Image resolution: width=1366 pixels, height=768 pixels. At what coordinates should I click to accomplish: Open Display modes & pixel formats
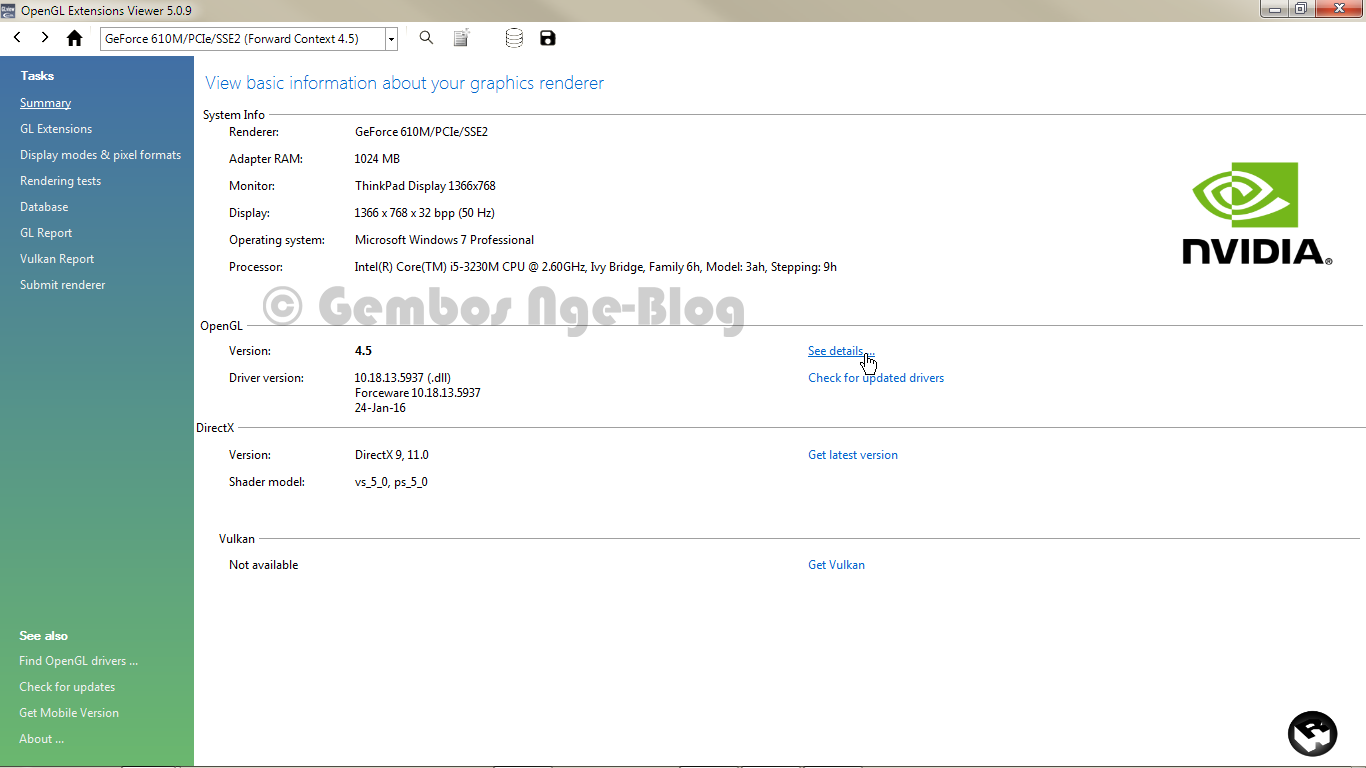[x=100, y=155]
